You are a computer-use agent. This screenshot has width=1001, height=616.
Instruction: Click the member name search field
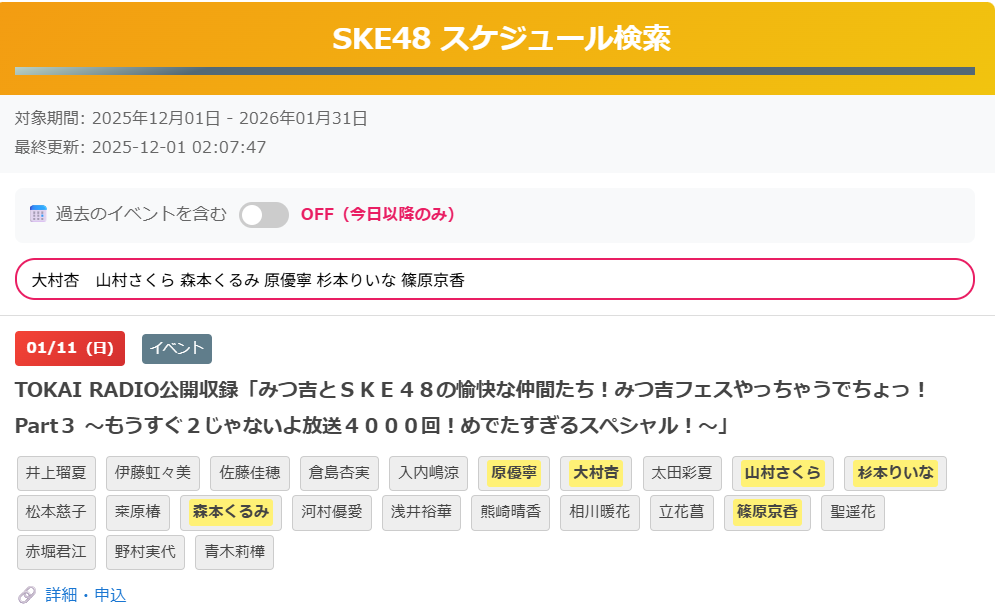495,280
